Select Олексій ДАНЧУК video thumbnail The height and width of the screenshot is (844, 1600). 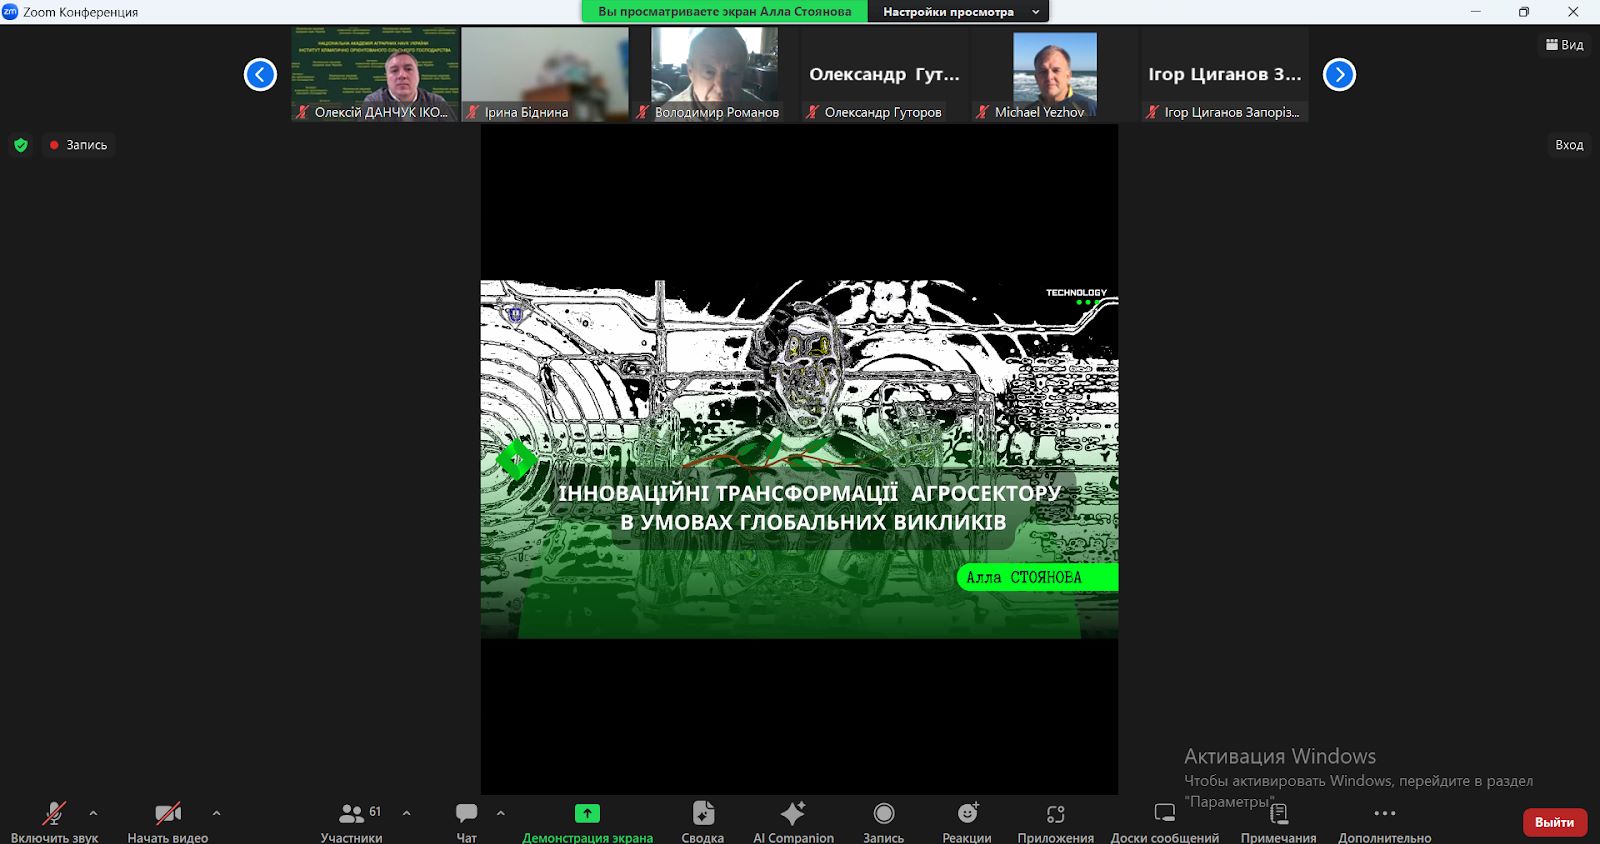(x=375, y=75)
